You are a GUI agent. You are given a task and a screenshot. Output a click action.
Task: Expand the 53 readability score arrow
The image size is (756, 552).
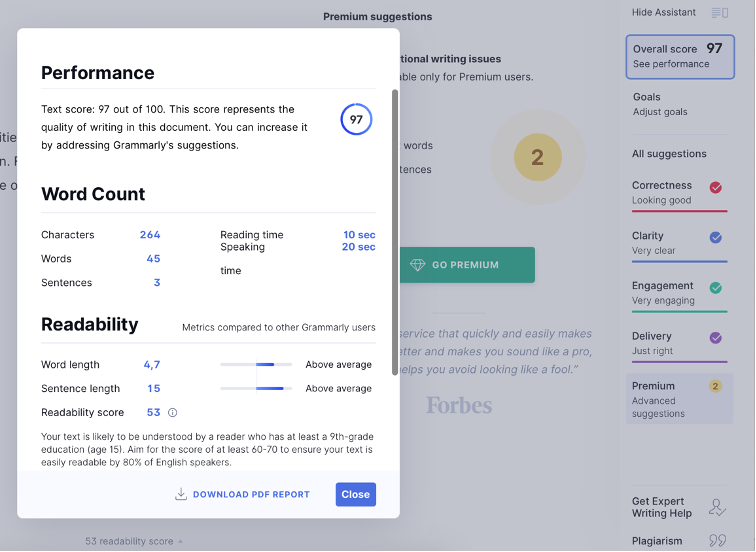tap(180, 541)
